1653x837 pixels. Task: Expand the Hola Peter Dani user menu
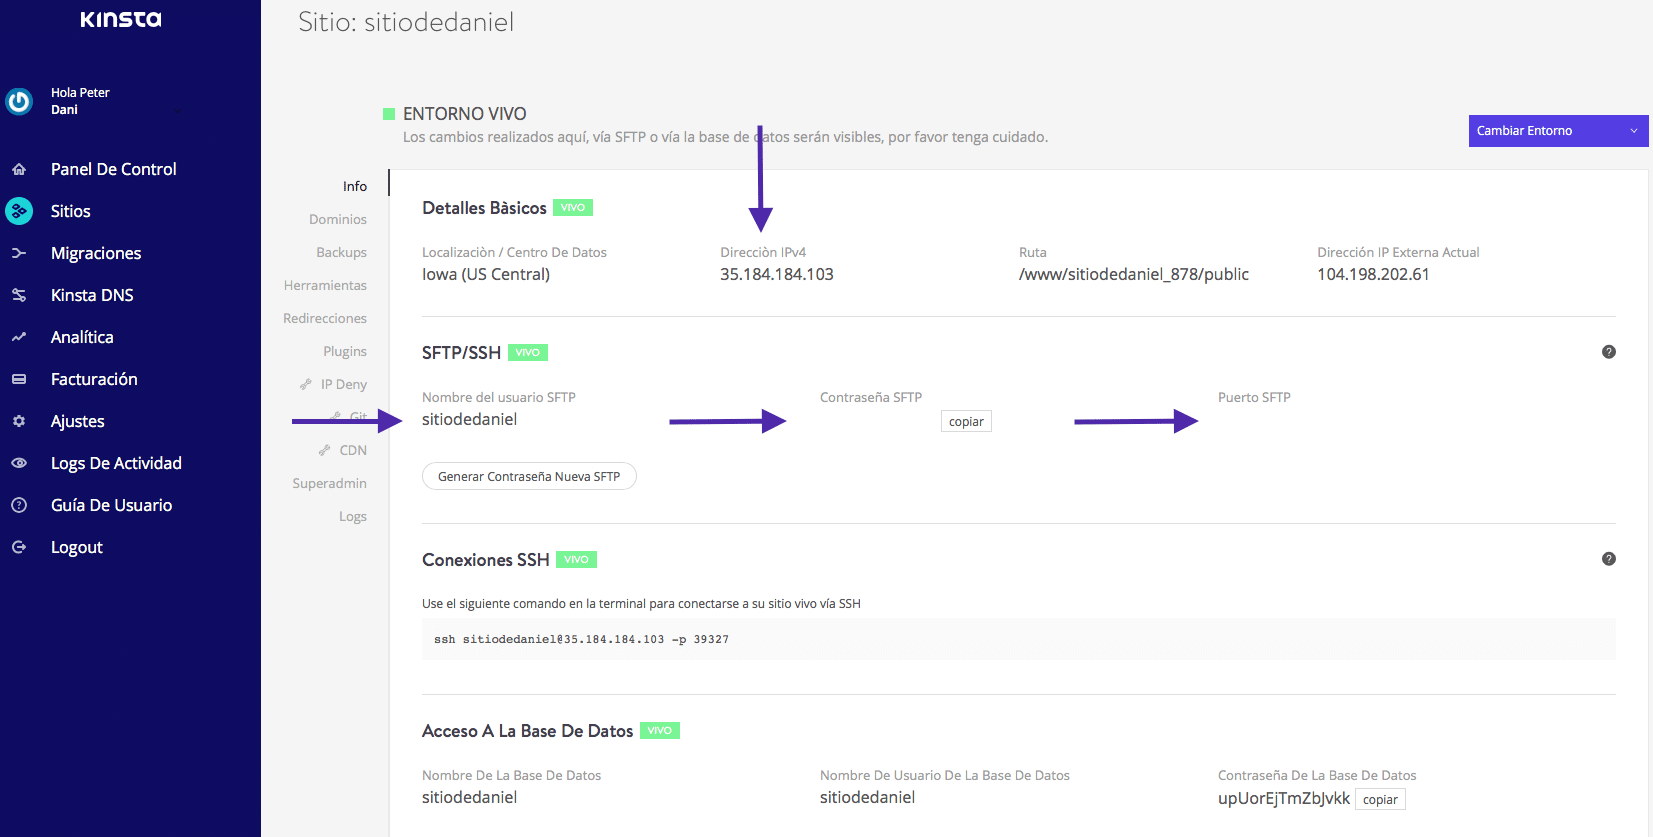pyautogui.click(x=178, y=110)
